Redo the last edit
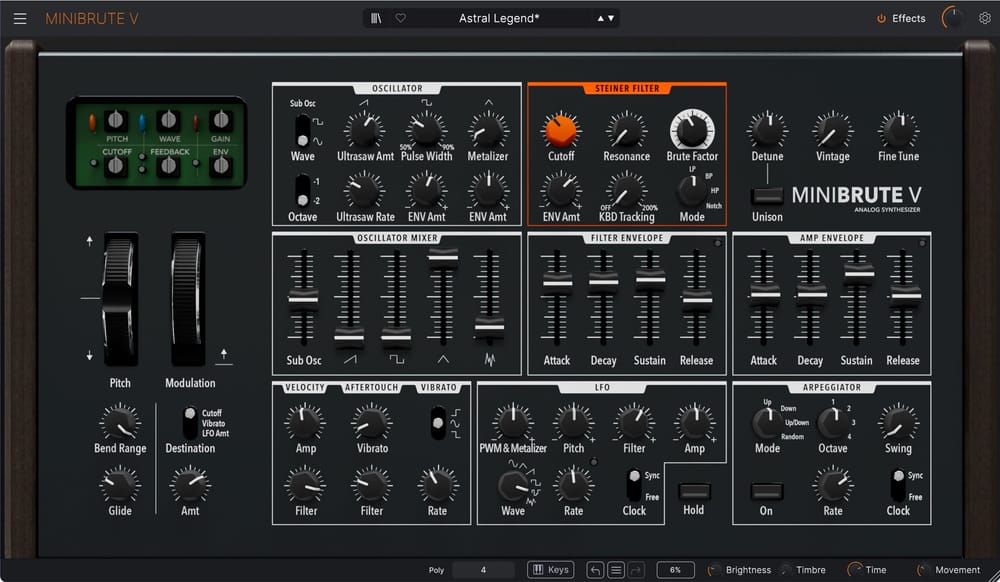This screenshot has width=1000, height=582. [x=636, y=570]
